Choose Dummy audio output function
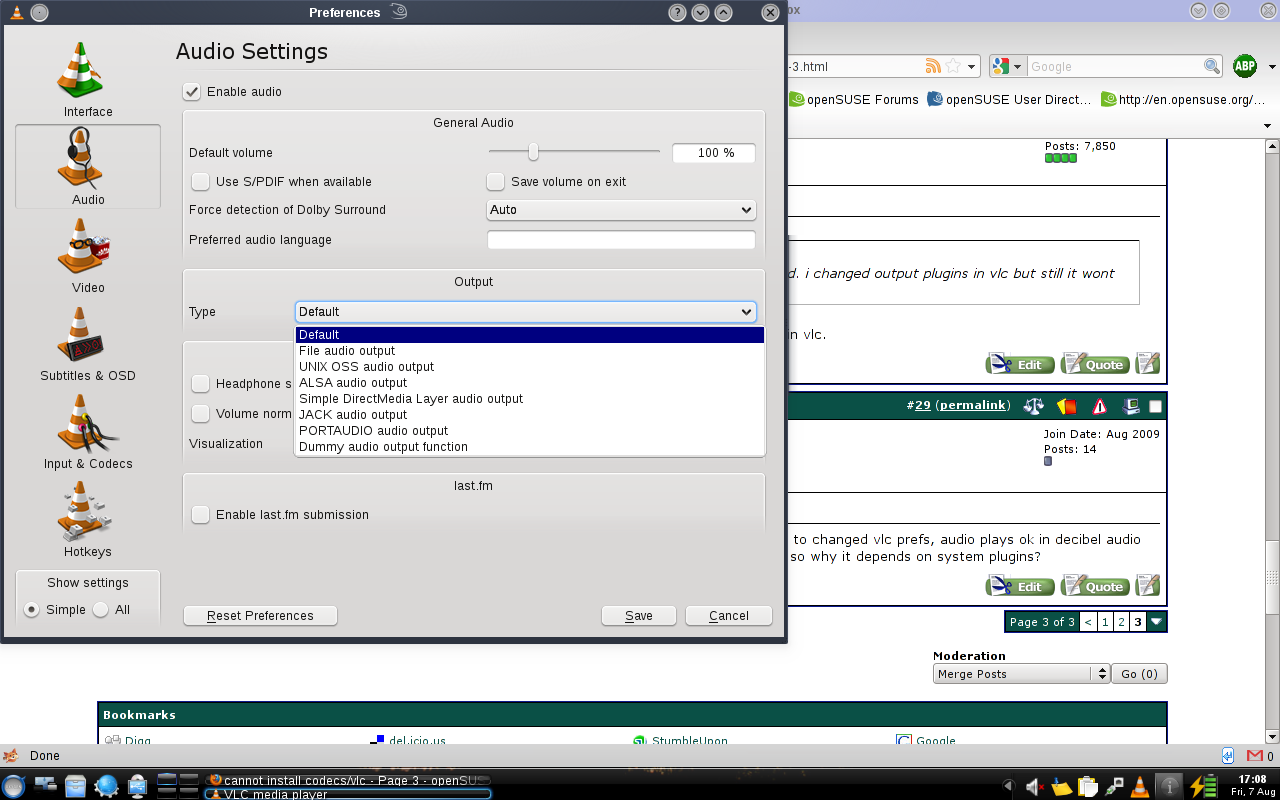The height and width of the screenshot is (800, 1280). point(529,447)
